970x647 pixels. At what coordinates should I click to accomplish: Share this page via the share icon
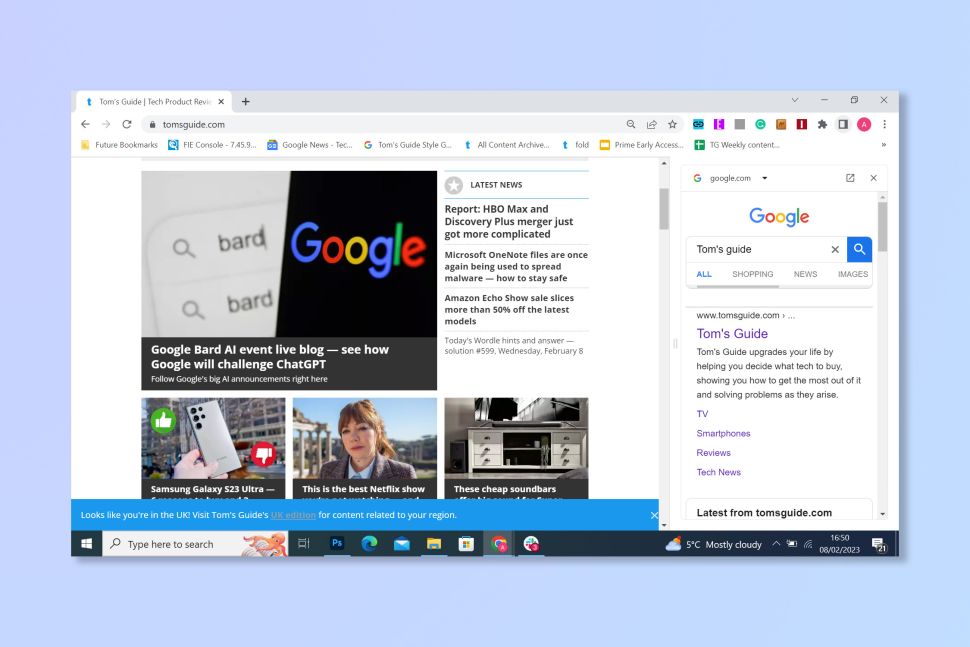(x=651, y=124)
